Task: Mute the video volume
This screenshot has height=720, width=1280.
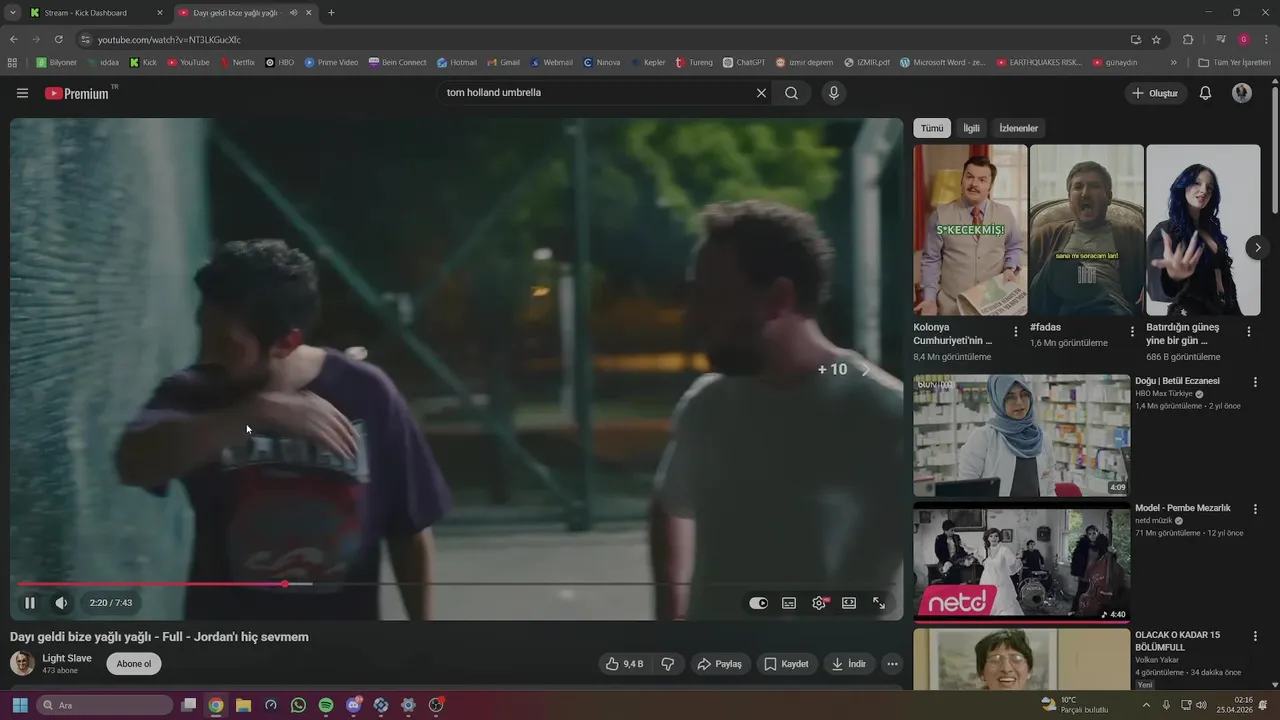Action: (61, 603)
